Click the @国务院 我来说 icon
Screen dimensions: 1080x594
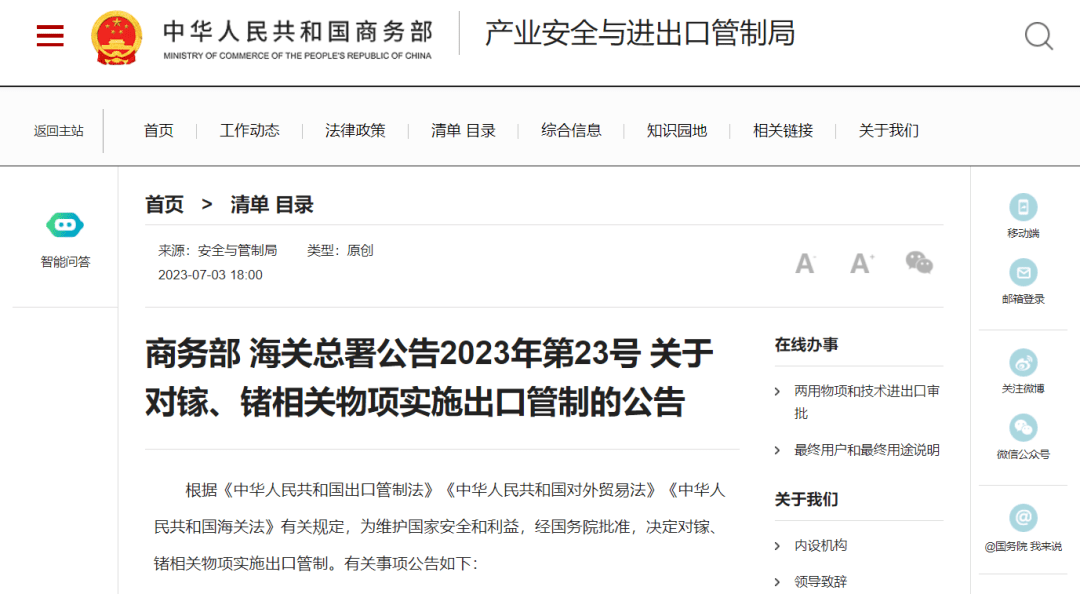click(x=1023, y=518)
